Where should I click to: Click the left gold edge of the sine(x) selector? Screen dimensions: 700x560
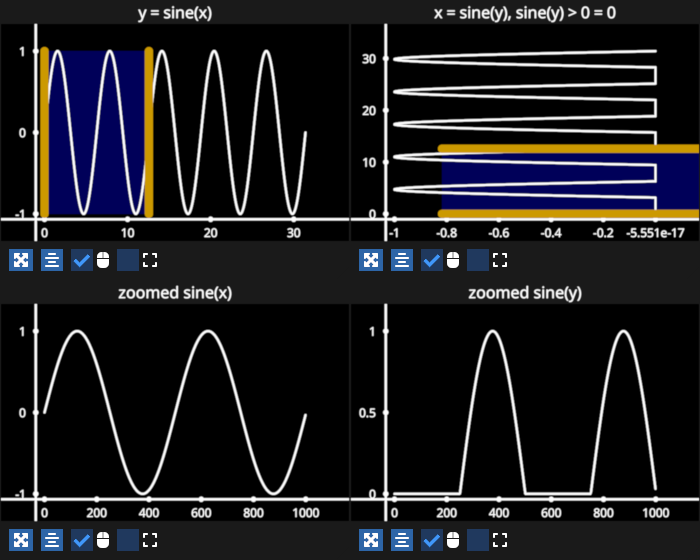pos(44,132)
